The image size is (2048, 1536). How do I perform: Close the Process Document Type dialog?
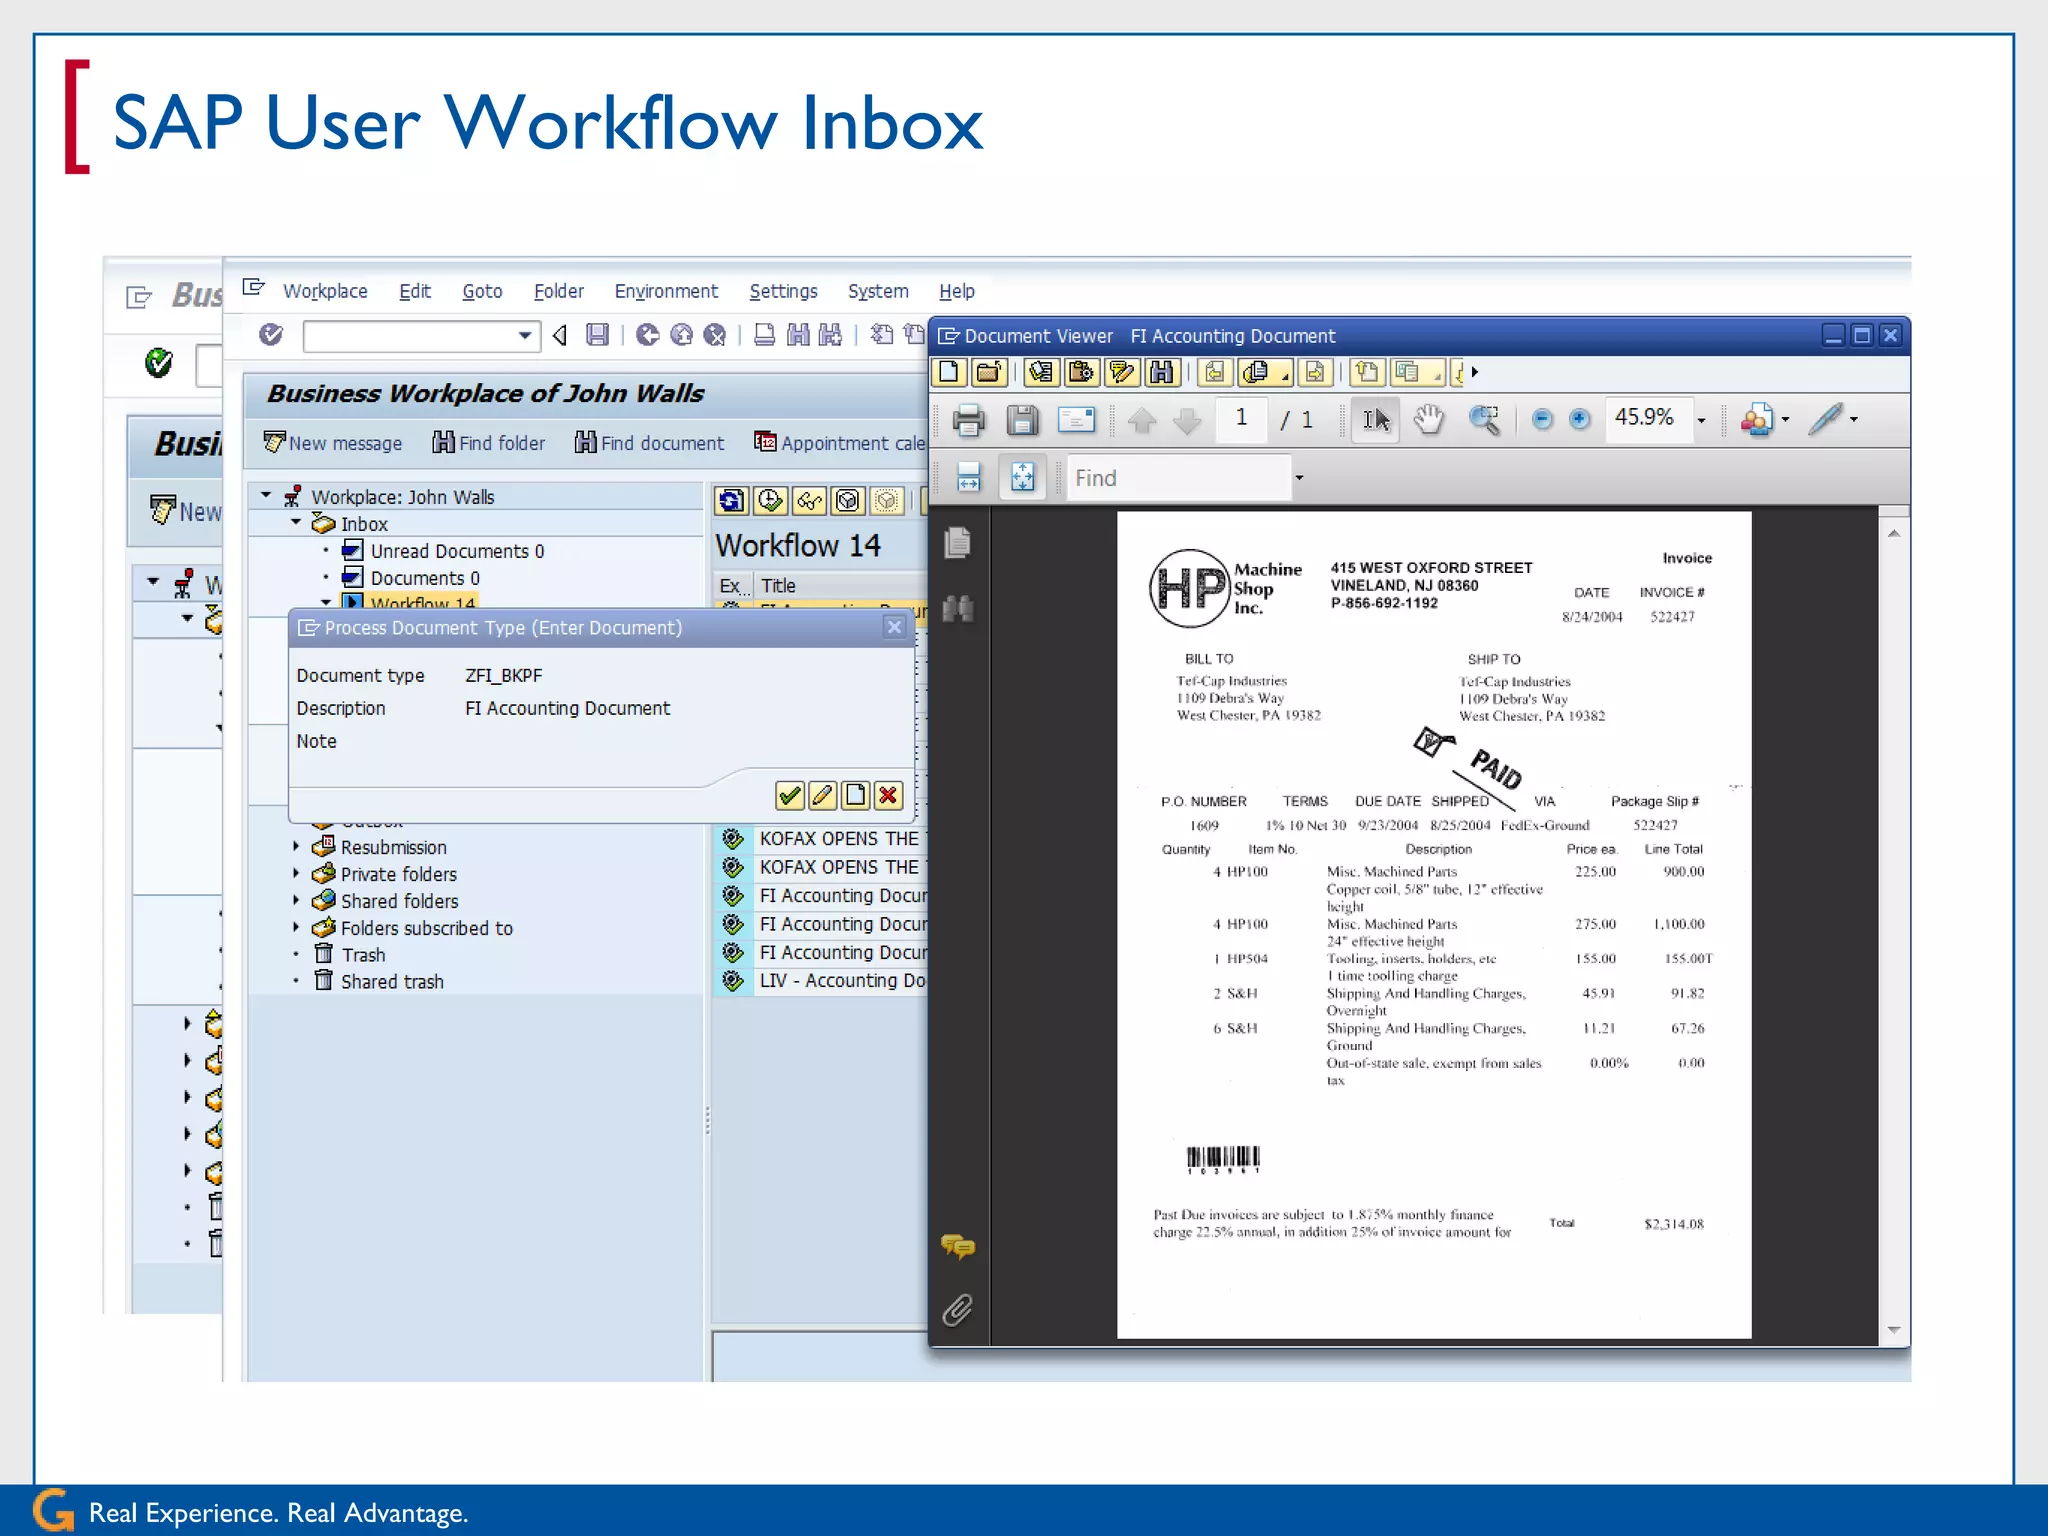point(894,627)
